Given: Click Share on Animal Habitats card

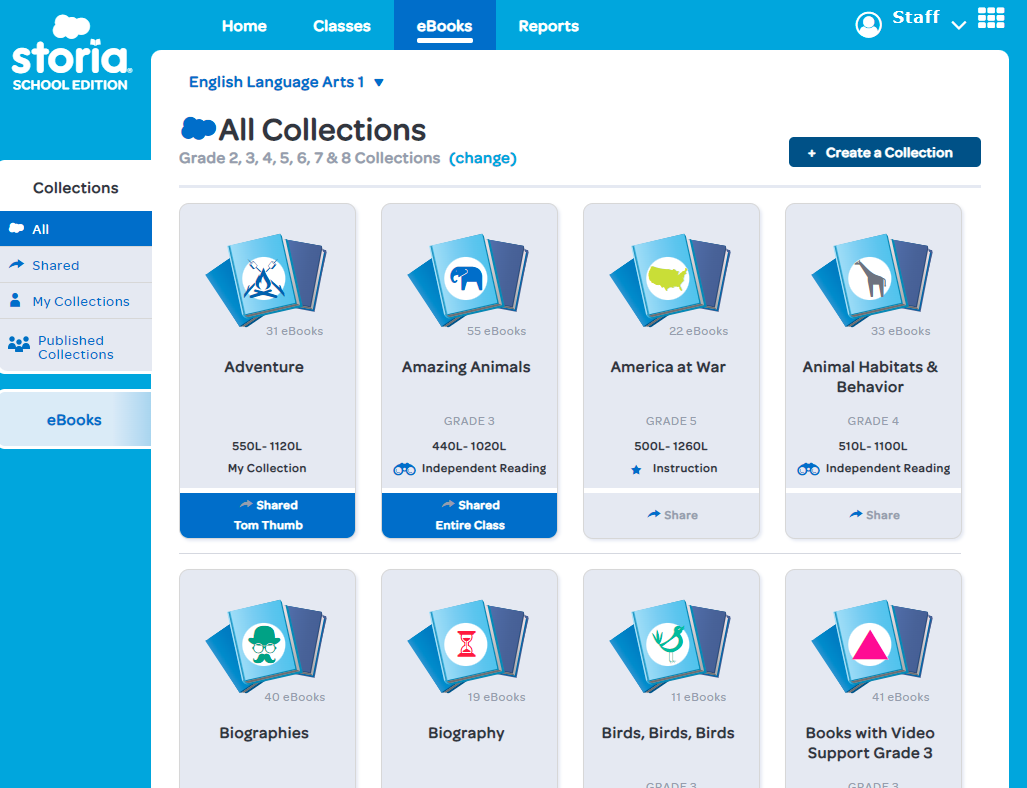Looking at the screenshot, I should click(x=874, y=515).
